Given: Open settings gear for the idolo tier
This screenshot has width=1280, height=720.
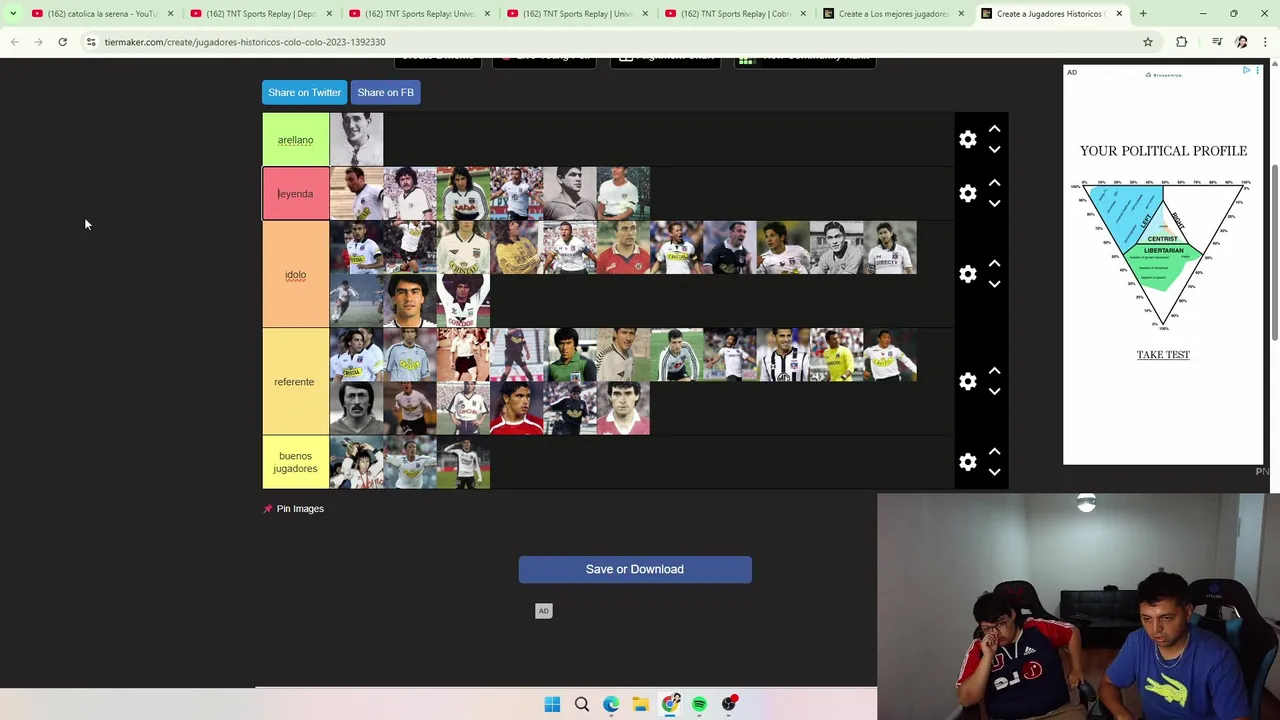Looking at the screenshot, I should tap(967, 274).
